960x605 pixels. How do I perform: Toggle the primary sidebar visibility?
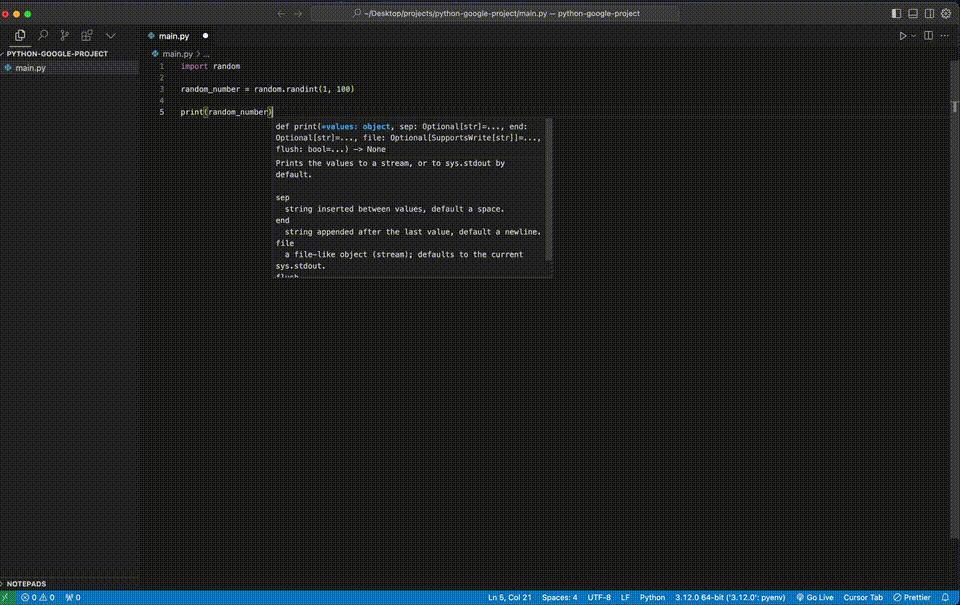click(x=896, y=14)
